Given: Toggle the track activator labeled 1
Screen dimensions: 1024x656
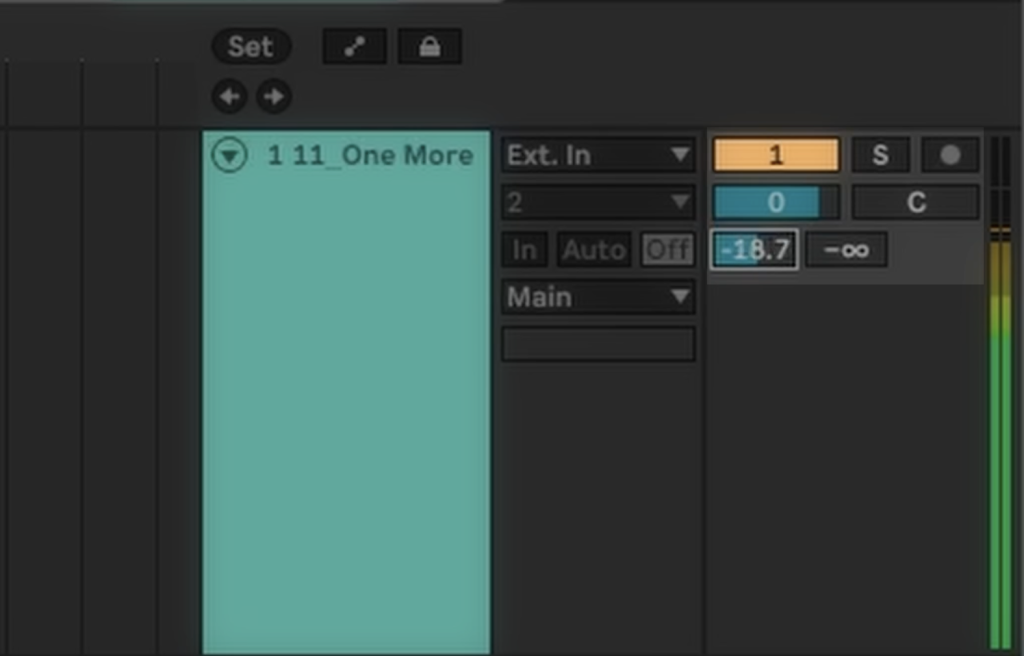Looking at the screenshot, I should pos(775,155).
